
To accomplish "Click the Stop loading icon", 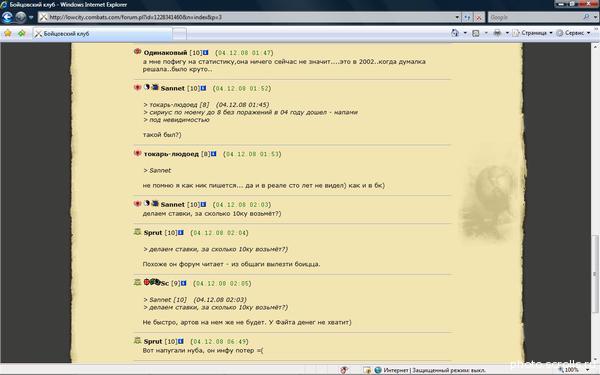I will (x=479, y=17).
